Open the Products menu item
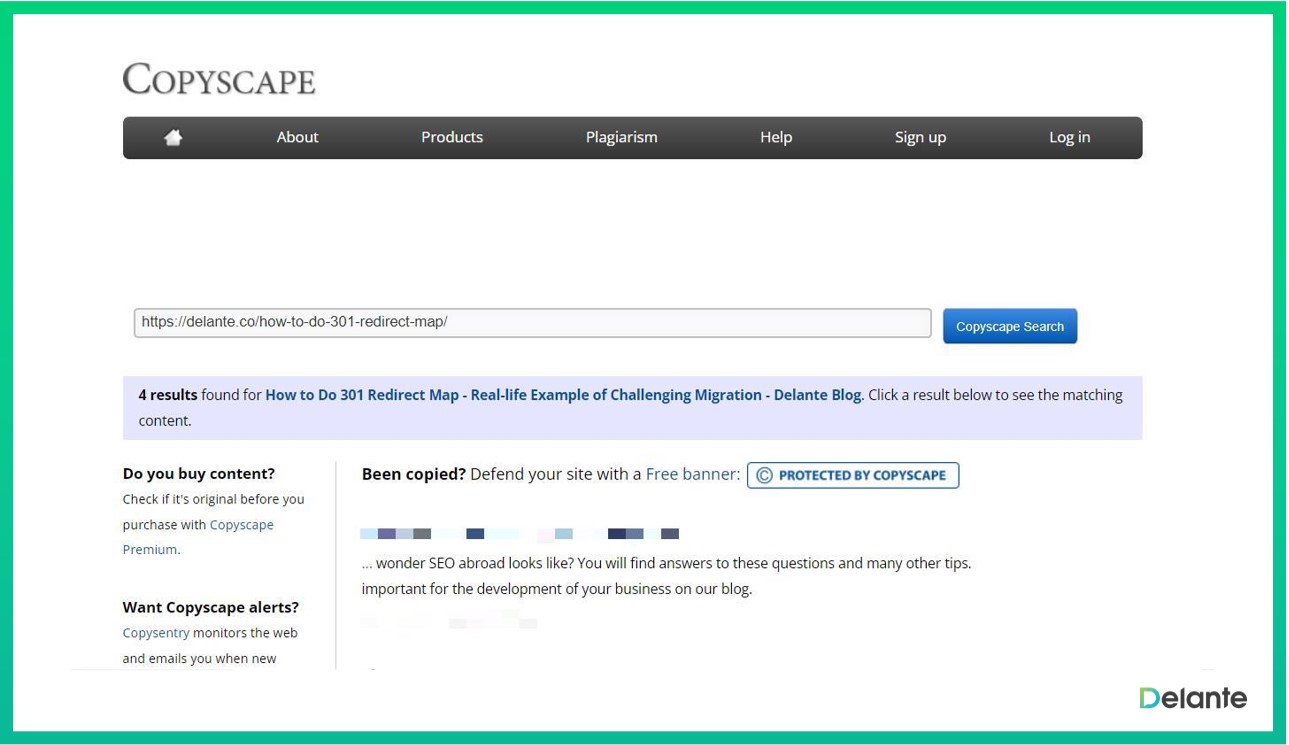Screen dimensions: 1289x745 (451, 138)
